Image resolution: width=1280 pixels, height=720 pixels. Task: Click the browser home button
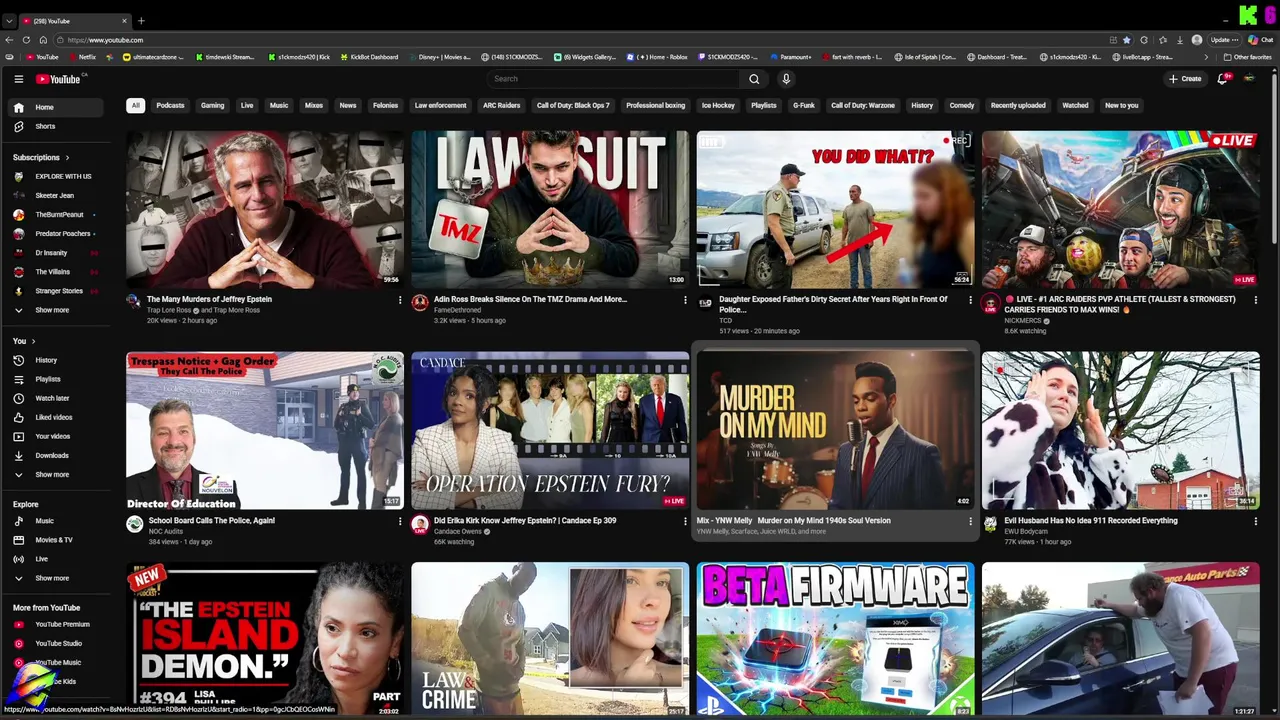[x=43, y=40]
